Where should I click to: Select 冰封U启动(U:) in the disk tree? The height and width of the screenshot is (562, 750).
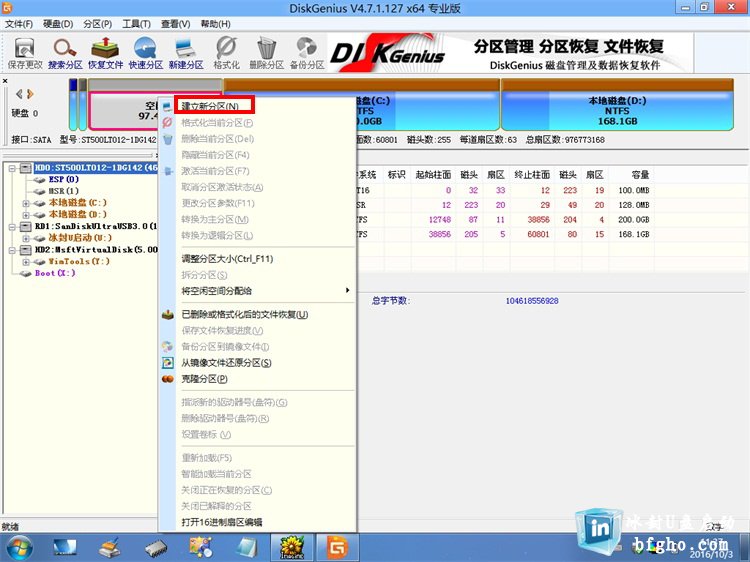click(x=80, y=238)
